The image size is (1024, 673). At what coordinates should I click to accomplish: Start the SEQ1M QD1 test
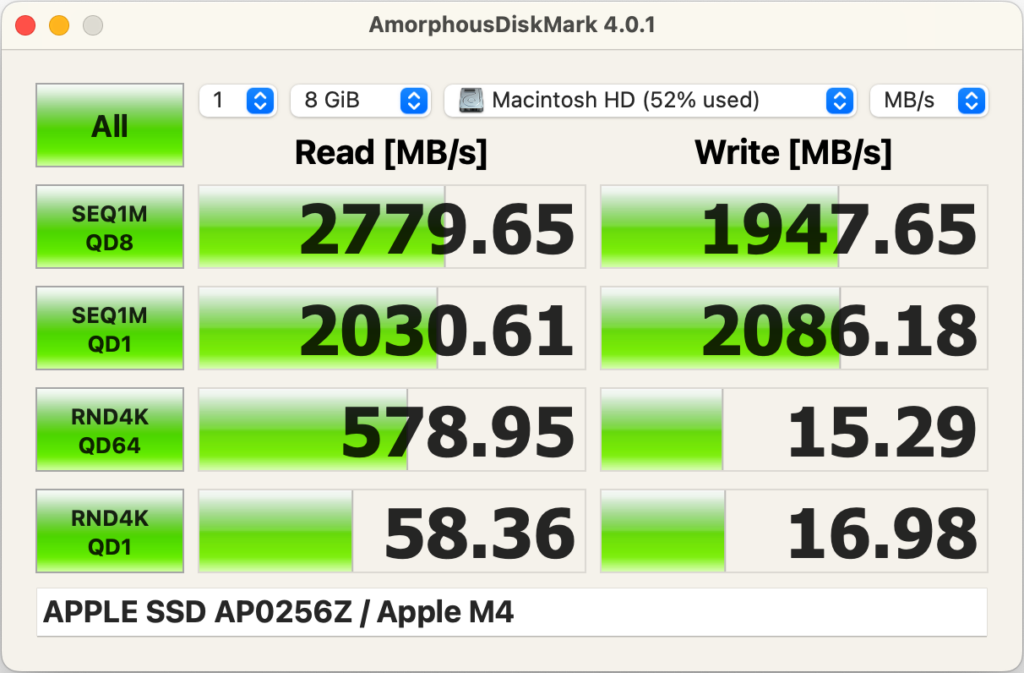(x=110, y=328)
